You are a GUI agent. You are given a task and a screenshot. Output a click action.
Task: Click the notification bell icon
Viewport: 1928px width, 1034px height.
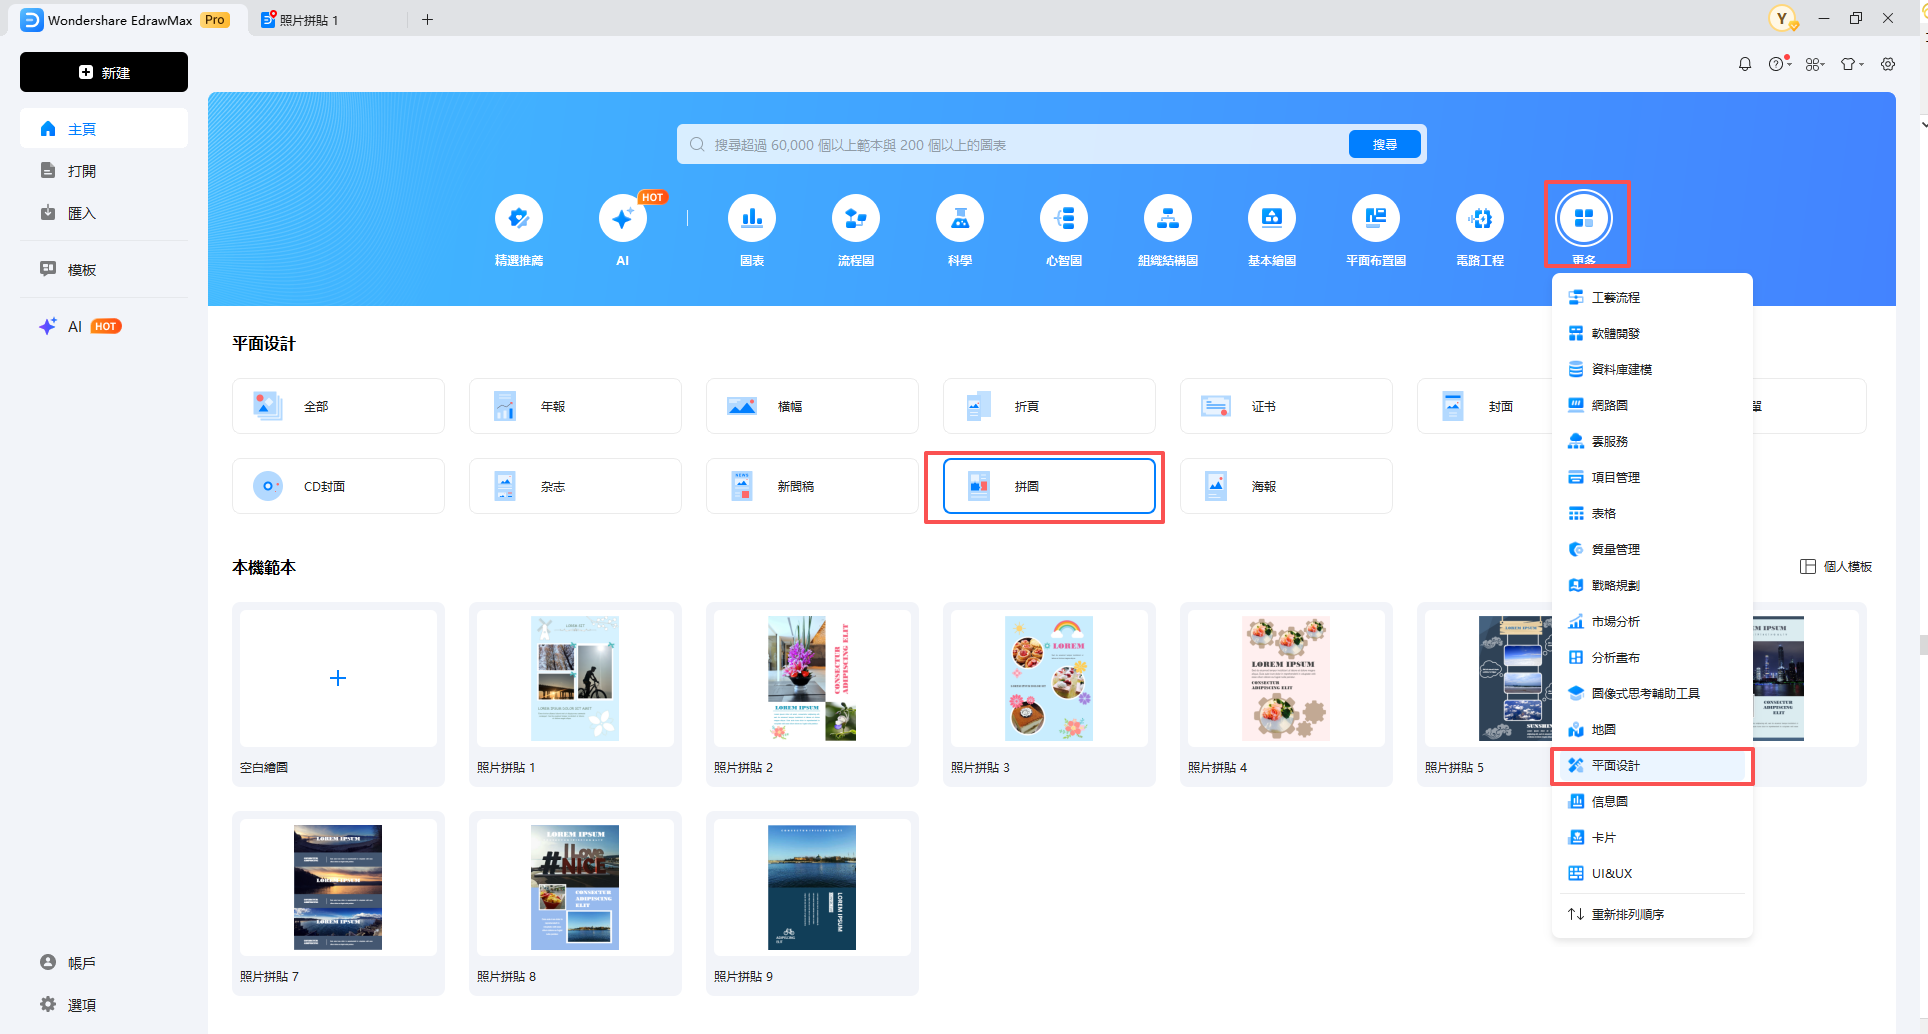(1744, 64)
